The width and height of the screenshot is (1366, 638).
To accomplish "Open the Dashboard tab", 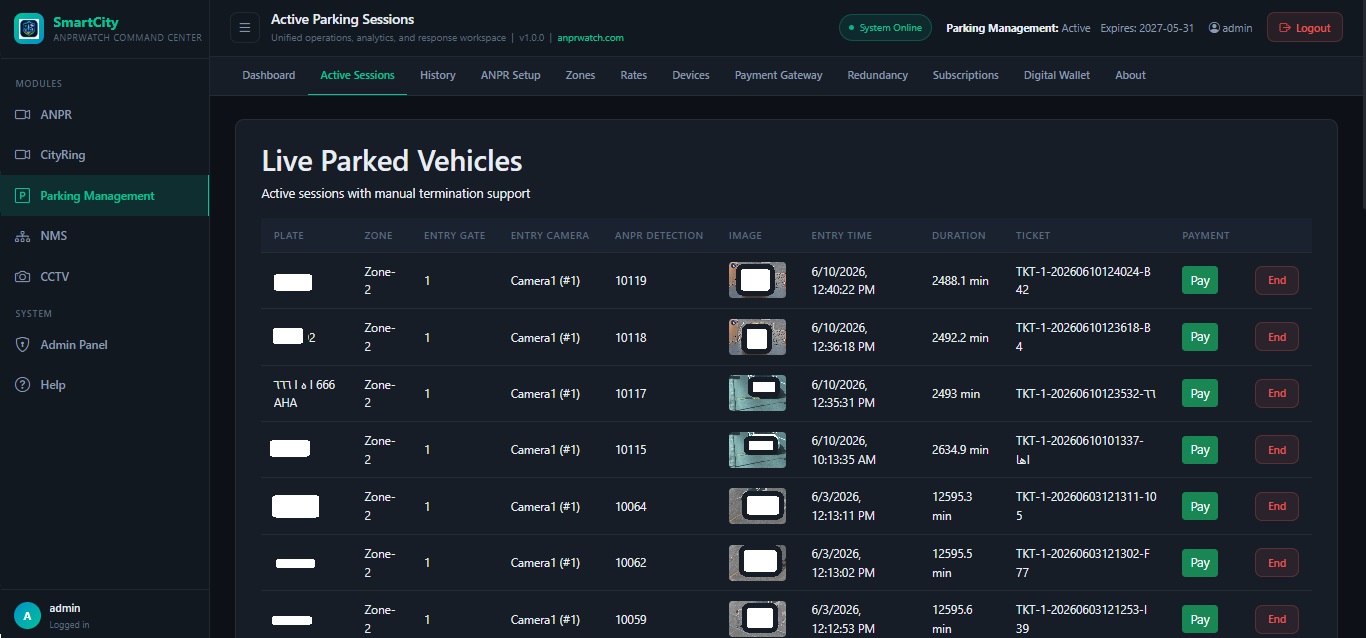I will (269, 75).
